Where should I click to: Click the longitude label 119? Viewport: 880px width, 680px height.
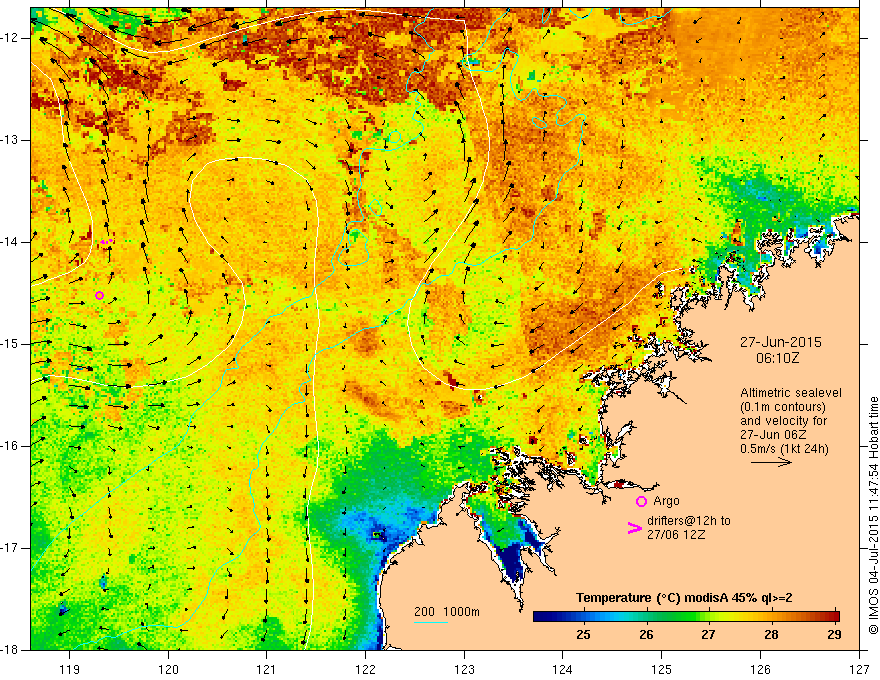click(70, 669)
